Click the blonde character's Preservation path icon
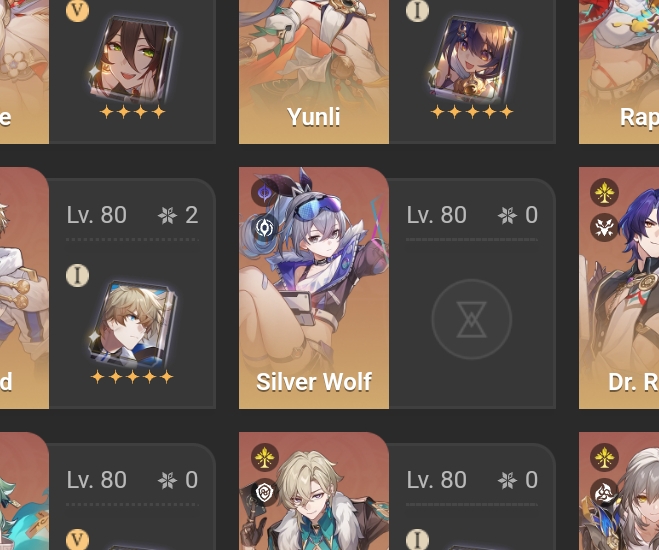 coord(265,492)
